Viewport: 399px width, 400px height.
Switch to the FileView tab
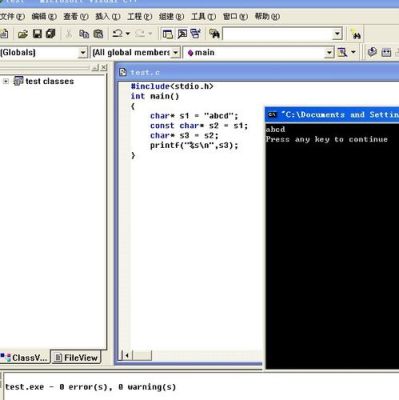[x=76, y=358]
